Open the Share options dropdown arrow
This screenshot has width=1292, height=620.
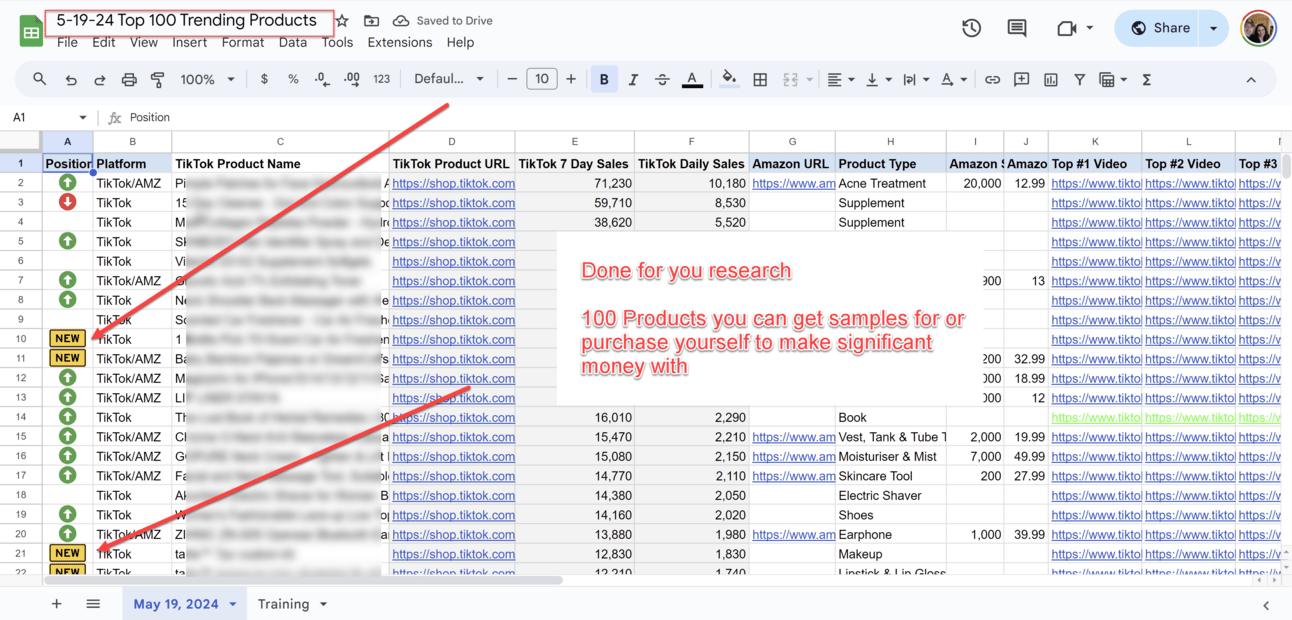pyautogui.click(x=1214, y=28)
